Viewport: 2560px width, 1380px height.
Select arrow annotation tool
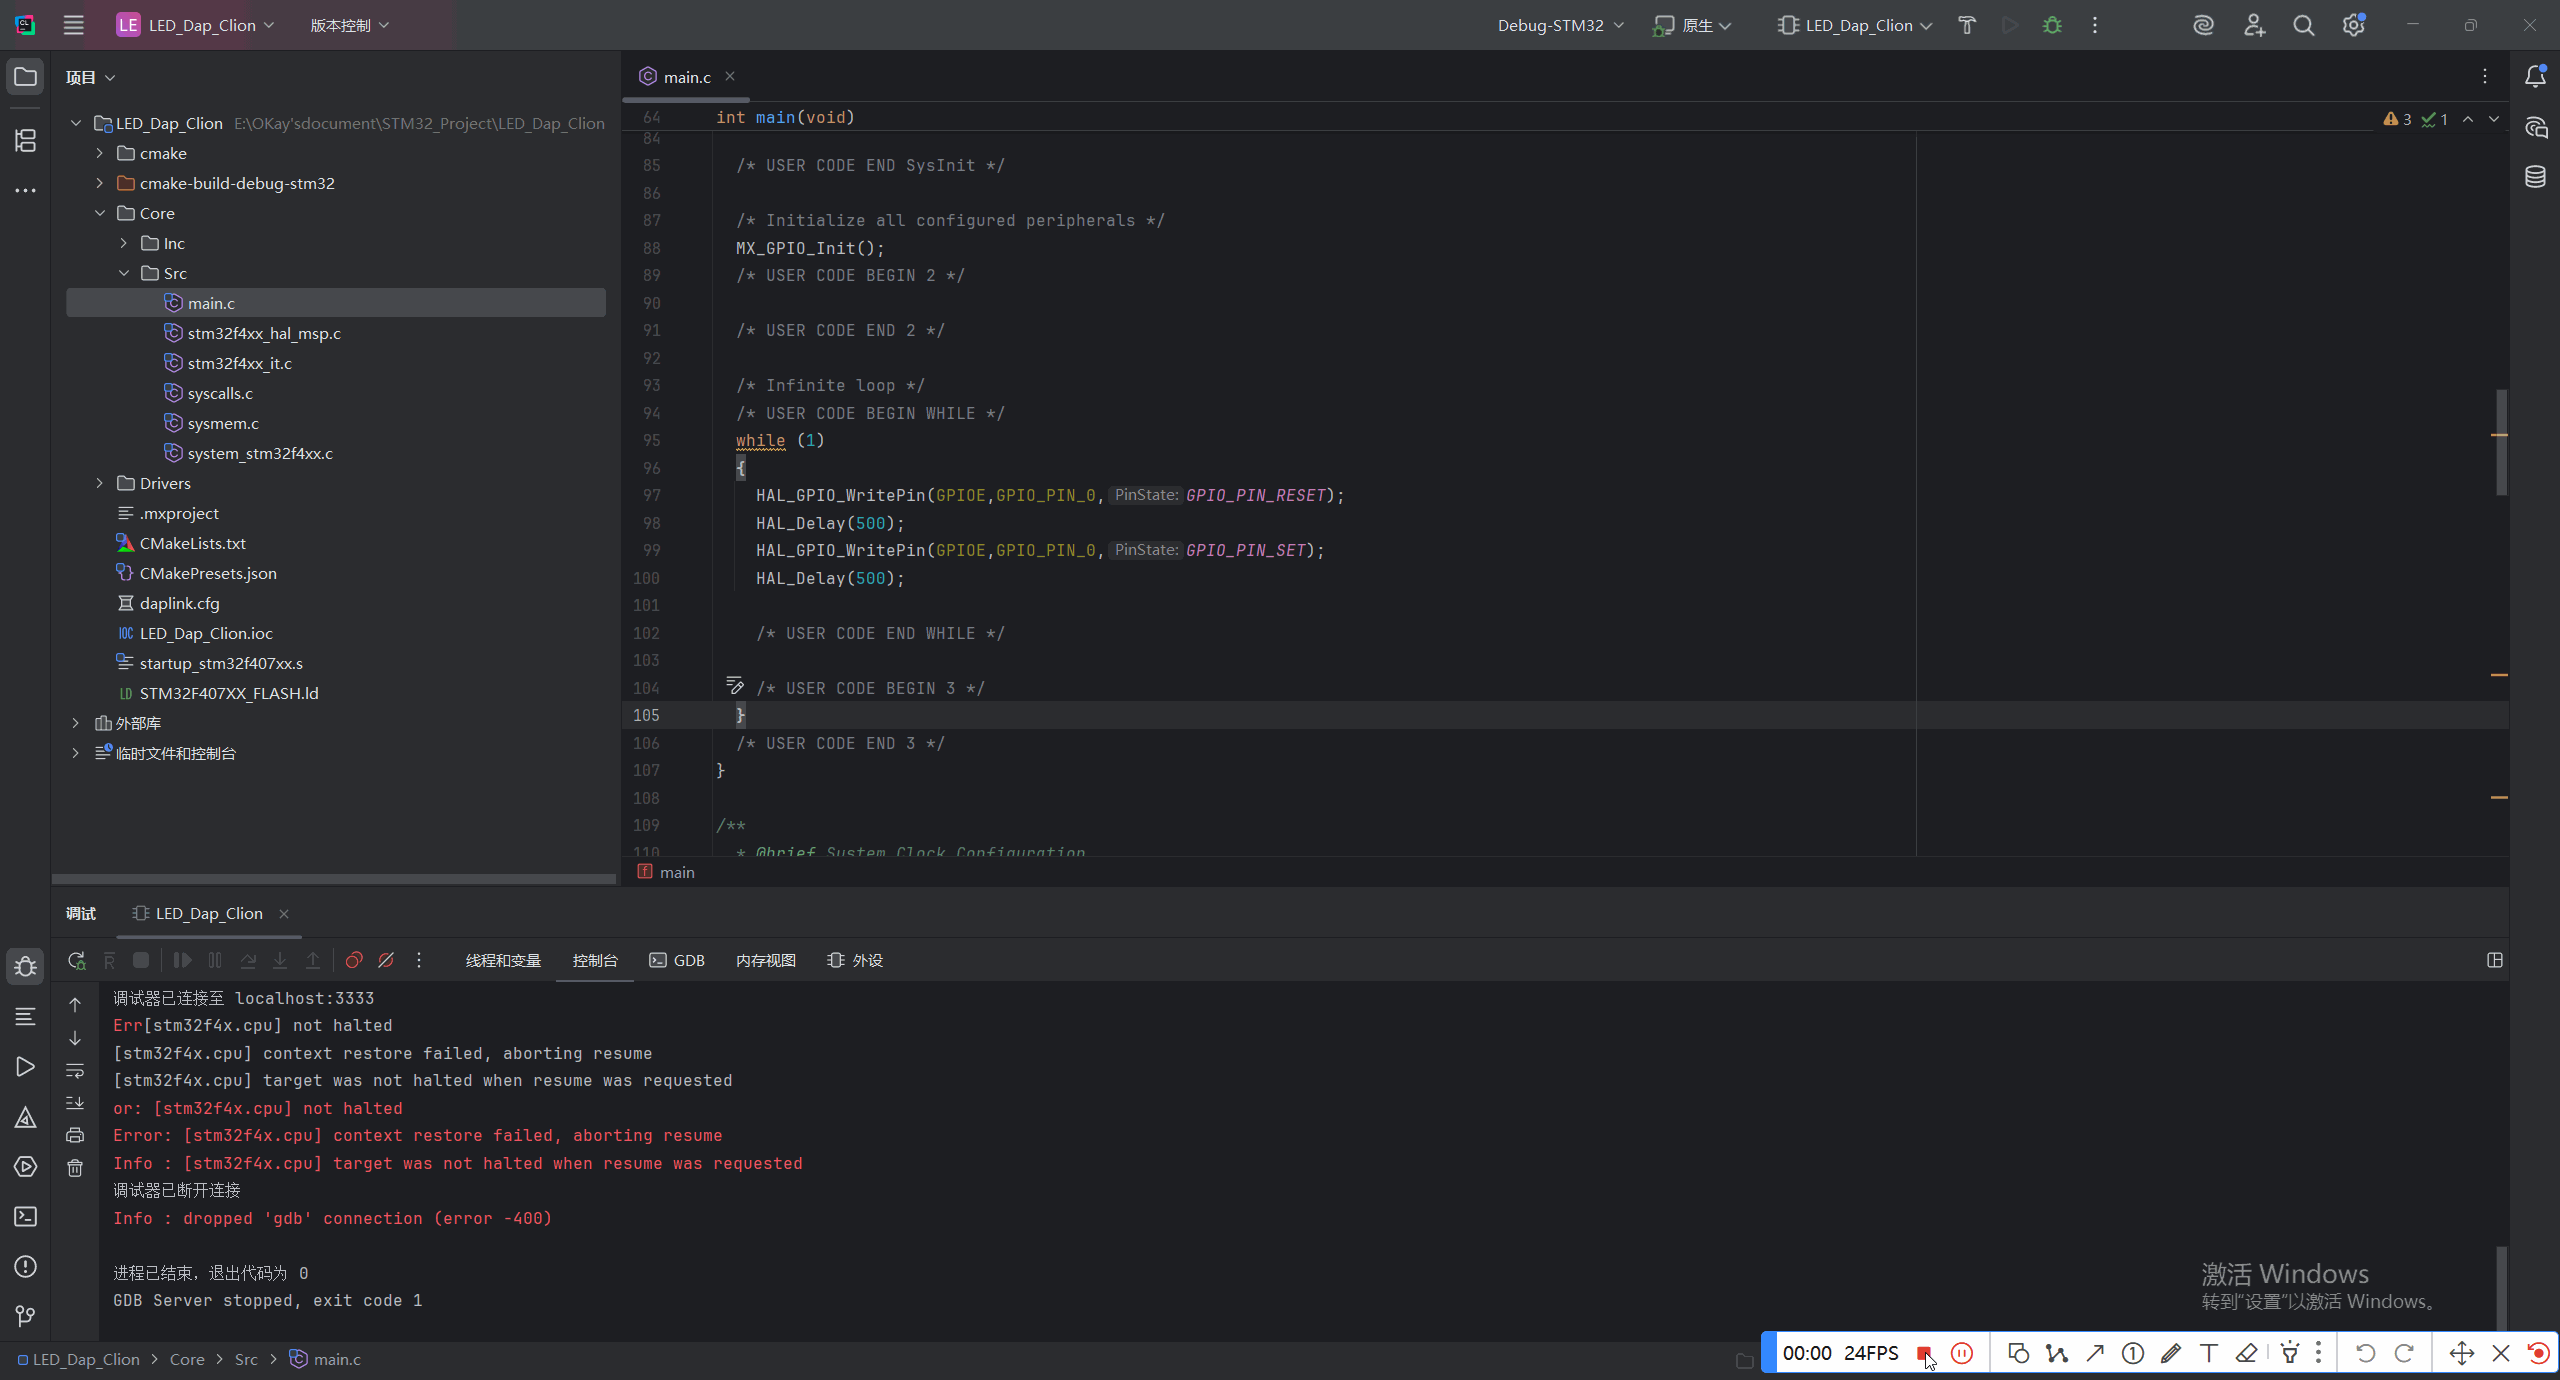[x=2095, y=1353]
